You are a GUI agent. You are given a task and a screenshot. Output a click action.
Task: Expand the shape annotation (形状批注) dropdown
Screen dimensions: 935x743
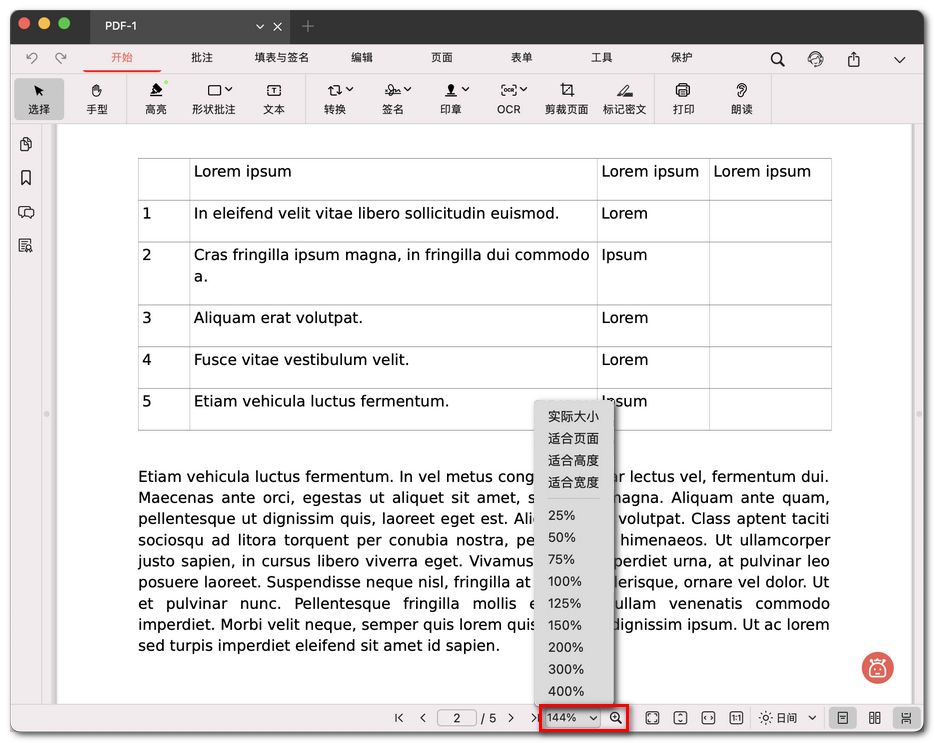[228, 90]
